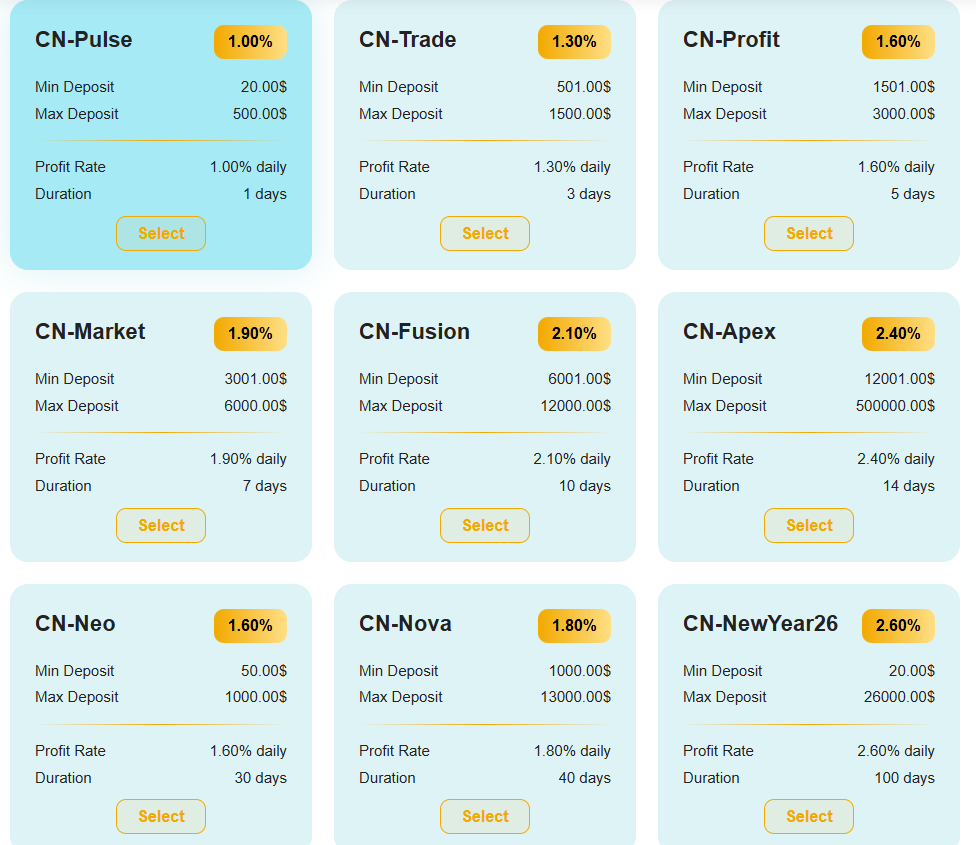Click the 2.40% badge on CN-Apex
Image resolution: width=976 pixels, height=845 pixels.
[x=898, y=334]
